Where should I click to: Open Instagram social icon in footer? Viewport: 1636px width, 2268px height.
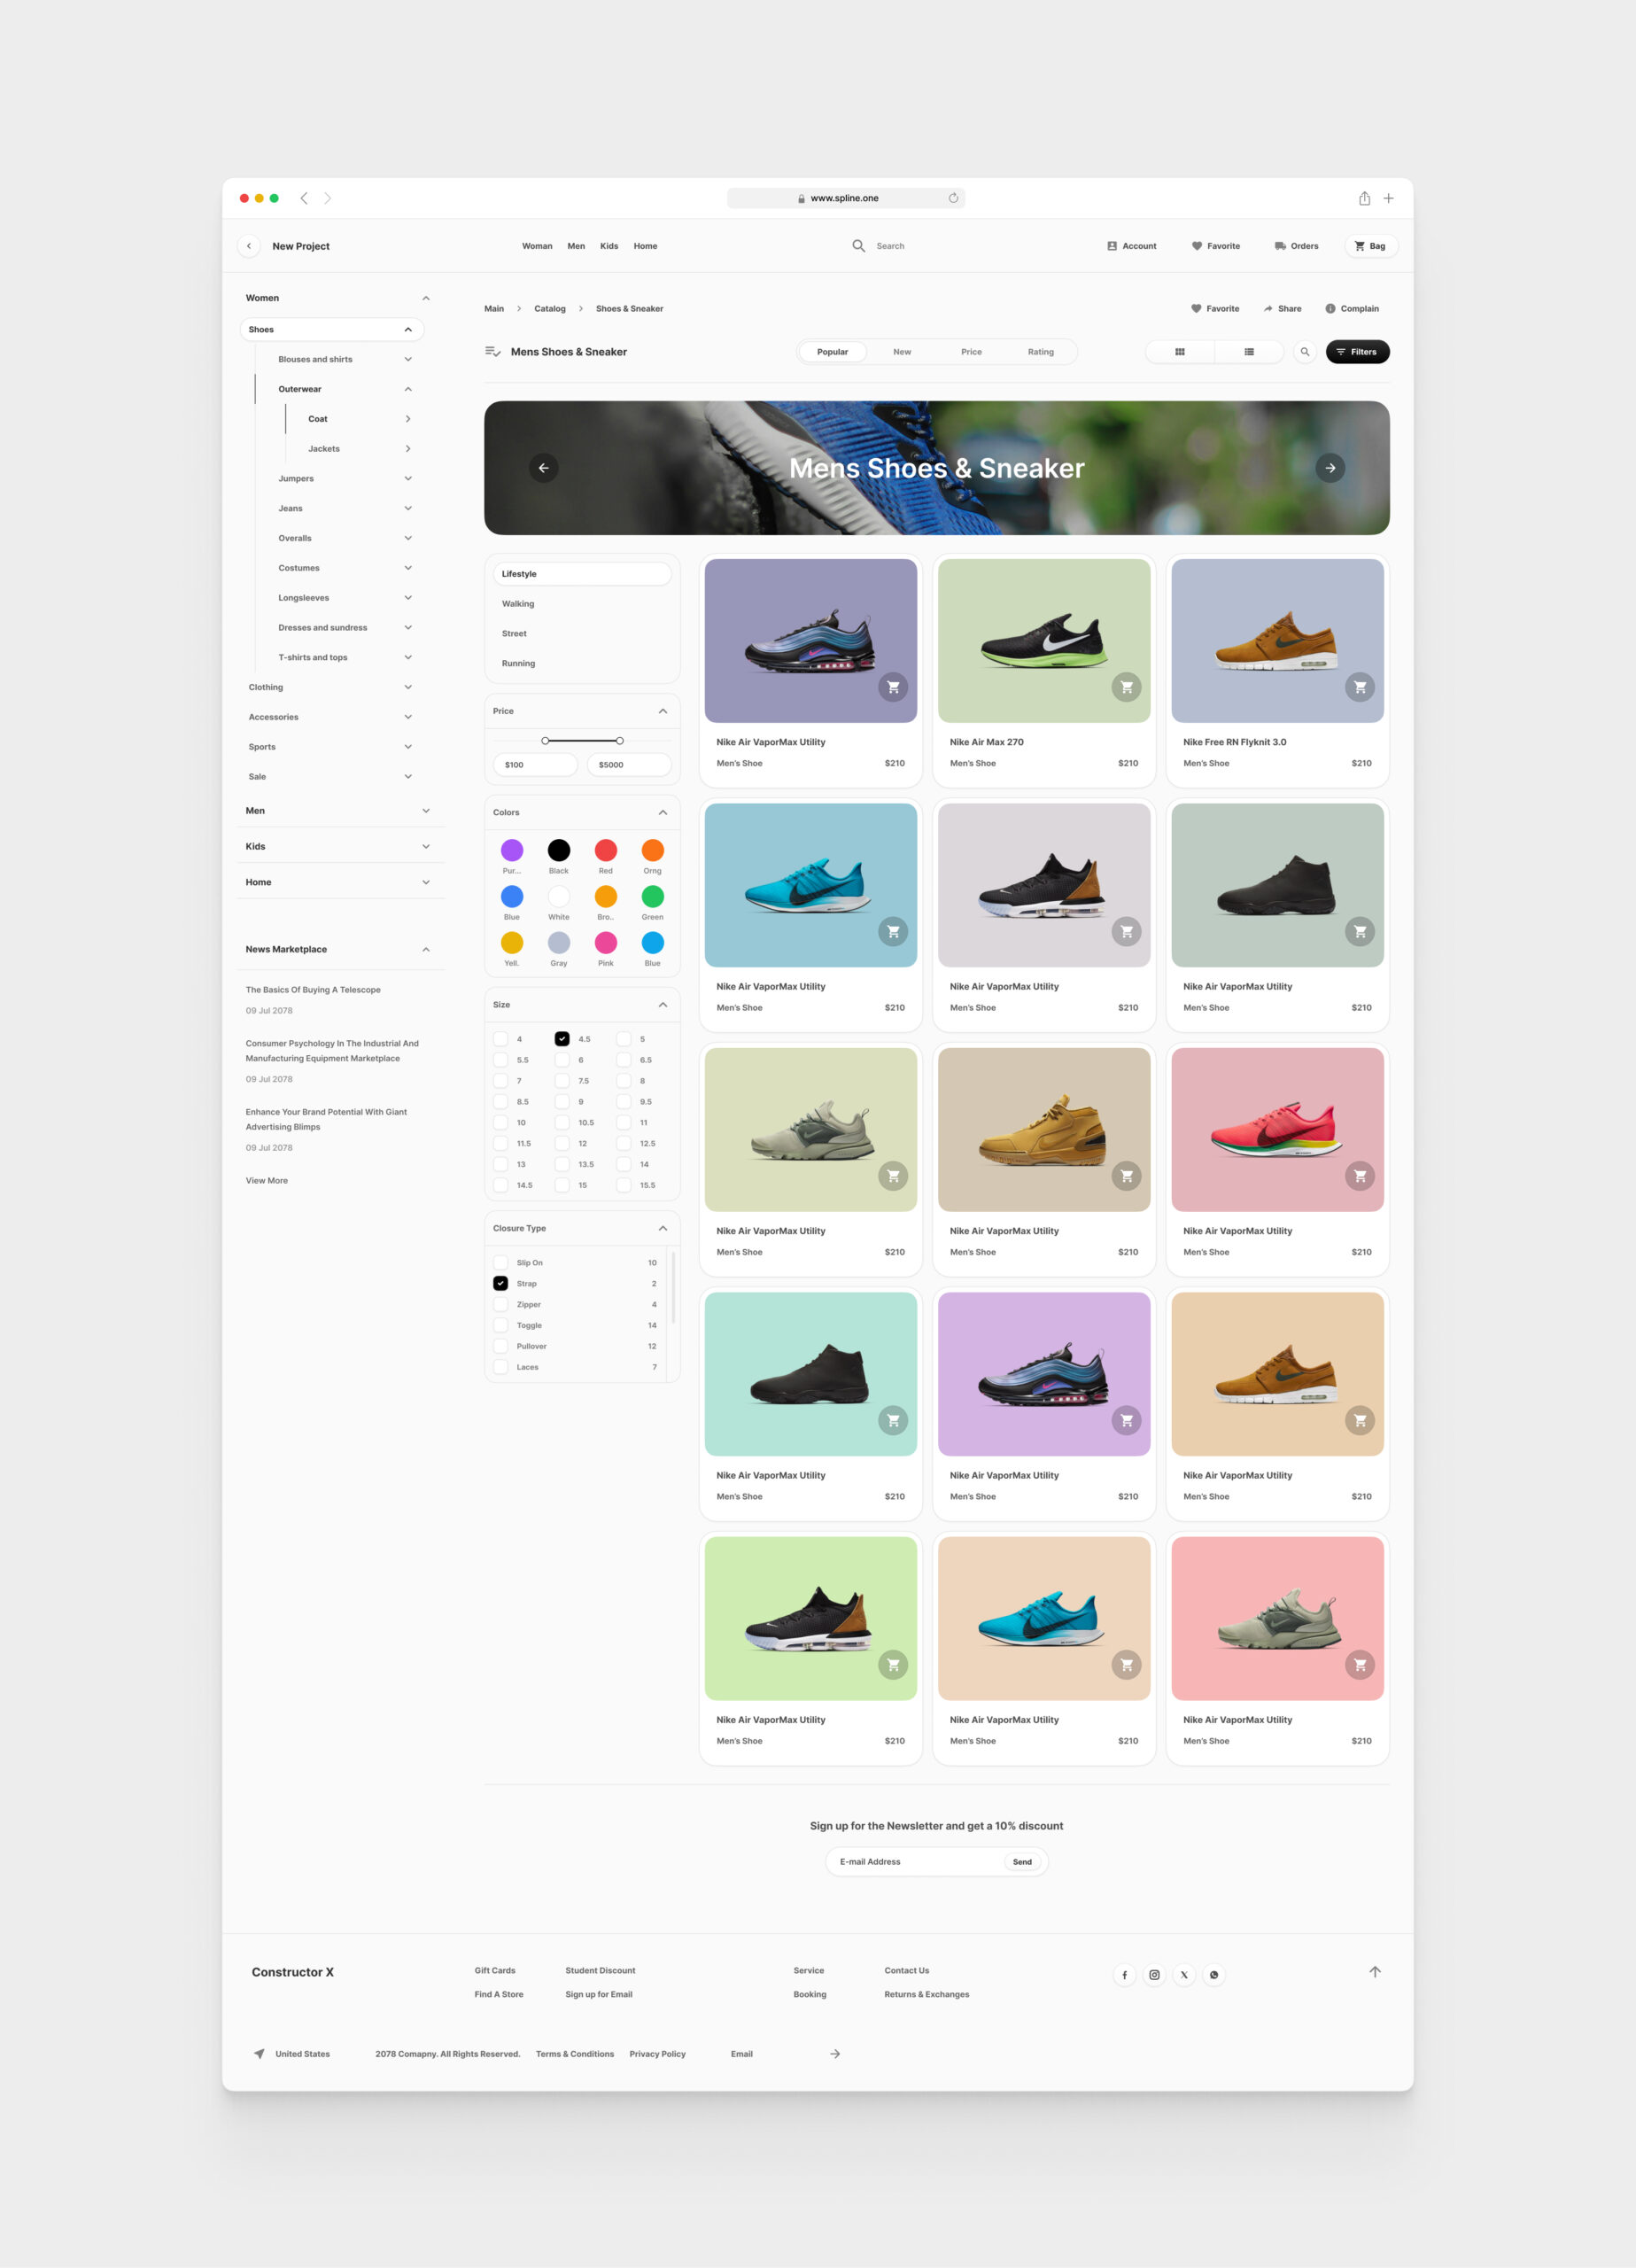point(1154,1975)
